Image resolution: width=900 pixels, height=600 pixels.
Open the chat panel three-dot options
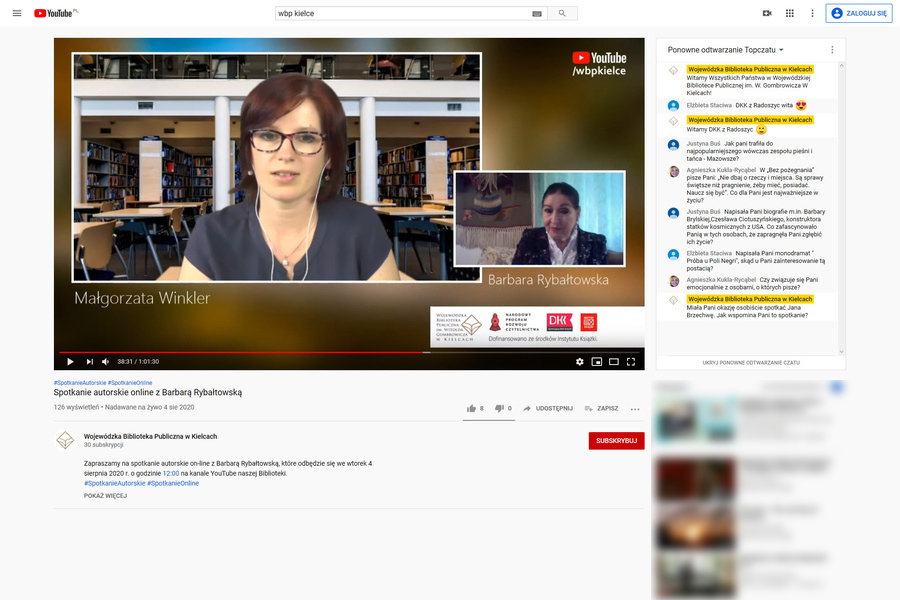click(x=832, y=50)
